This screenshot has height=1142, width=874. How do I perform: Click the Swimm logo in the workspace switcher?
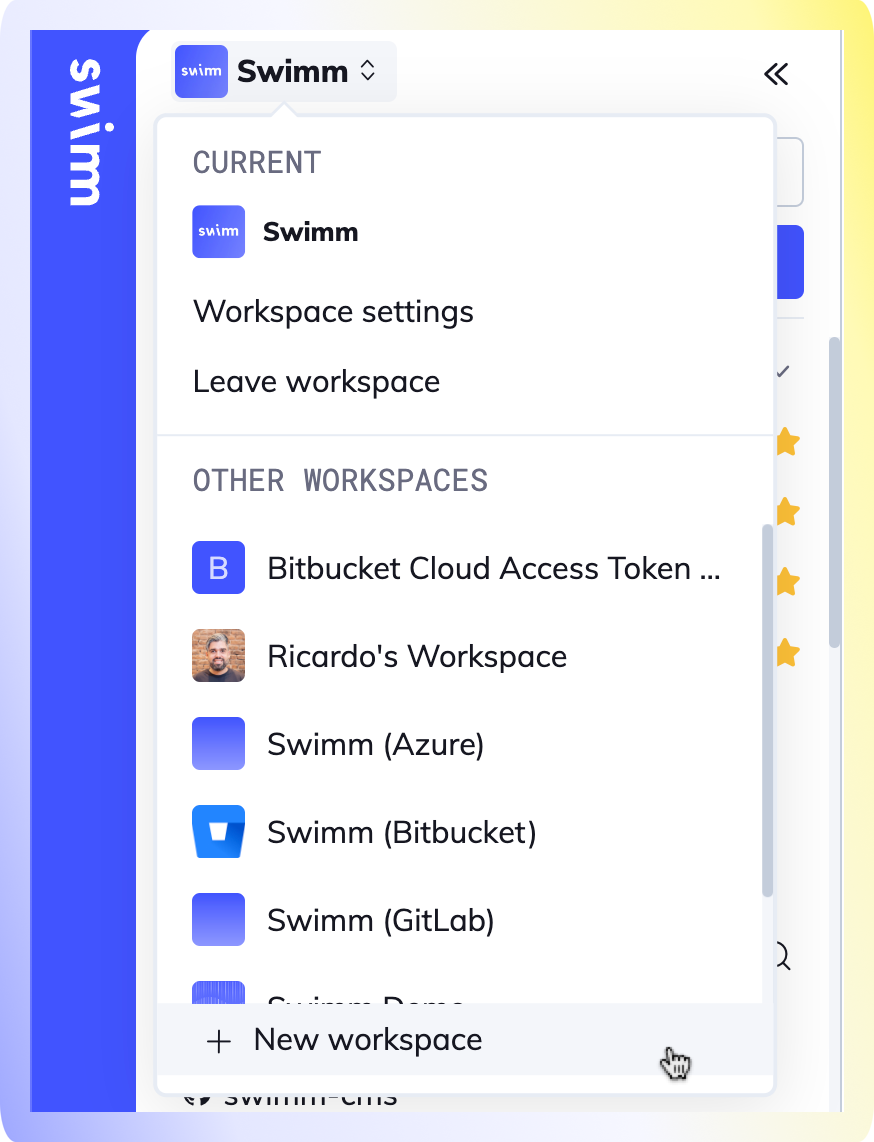[x=201, y=71]
